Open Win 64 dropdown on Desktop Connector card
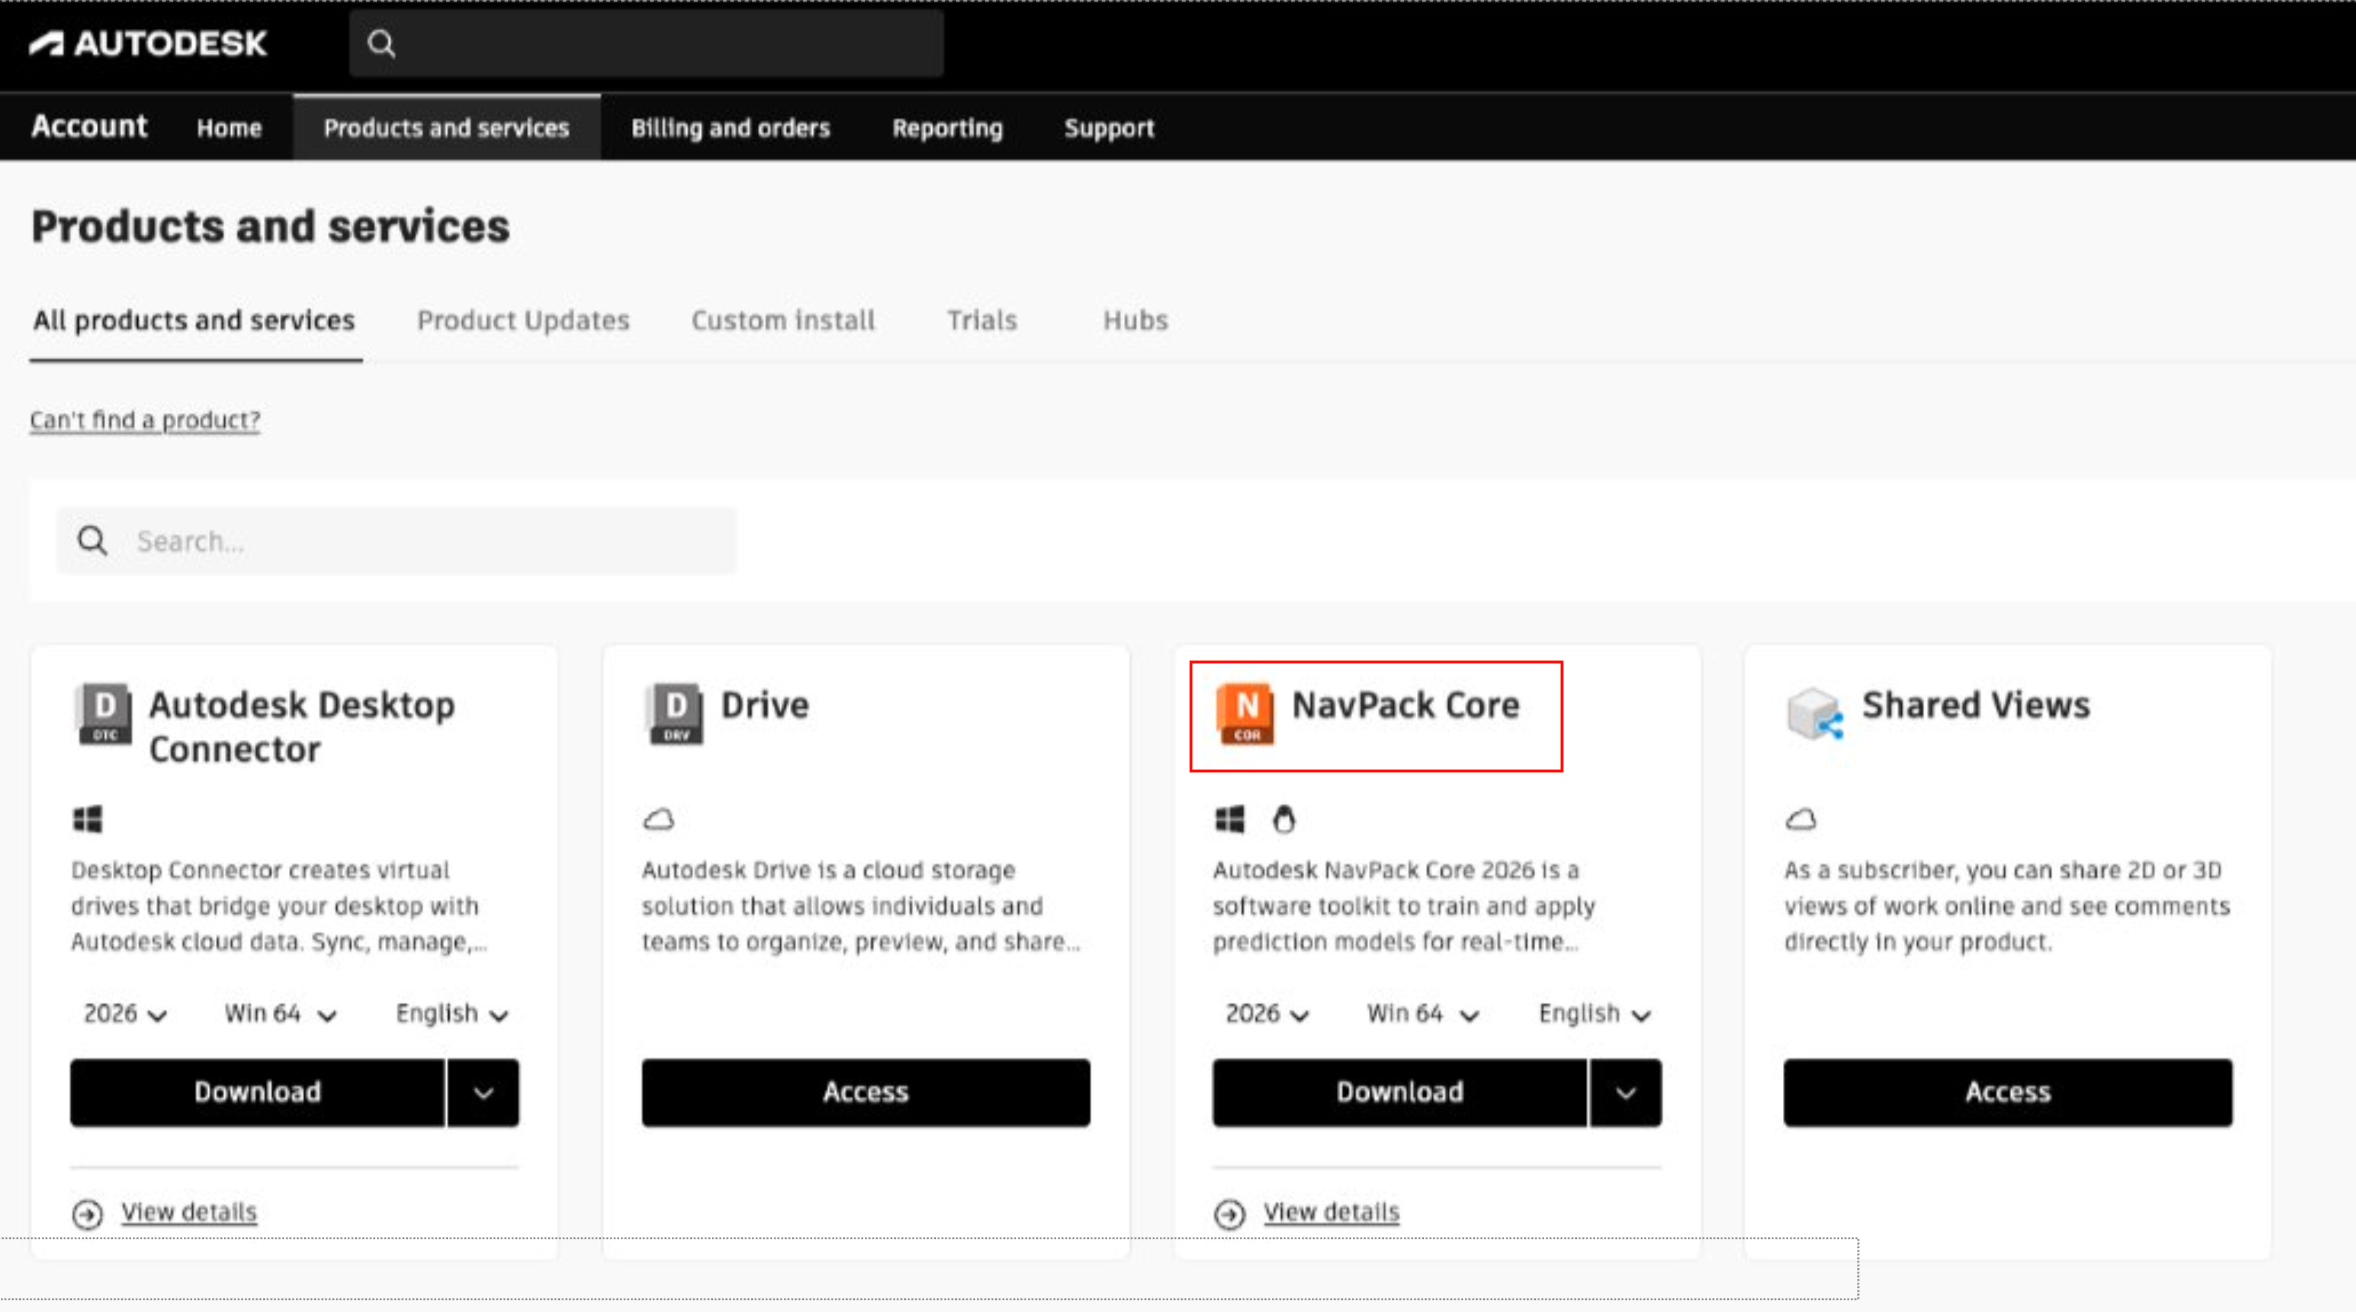 280,1014
